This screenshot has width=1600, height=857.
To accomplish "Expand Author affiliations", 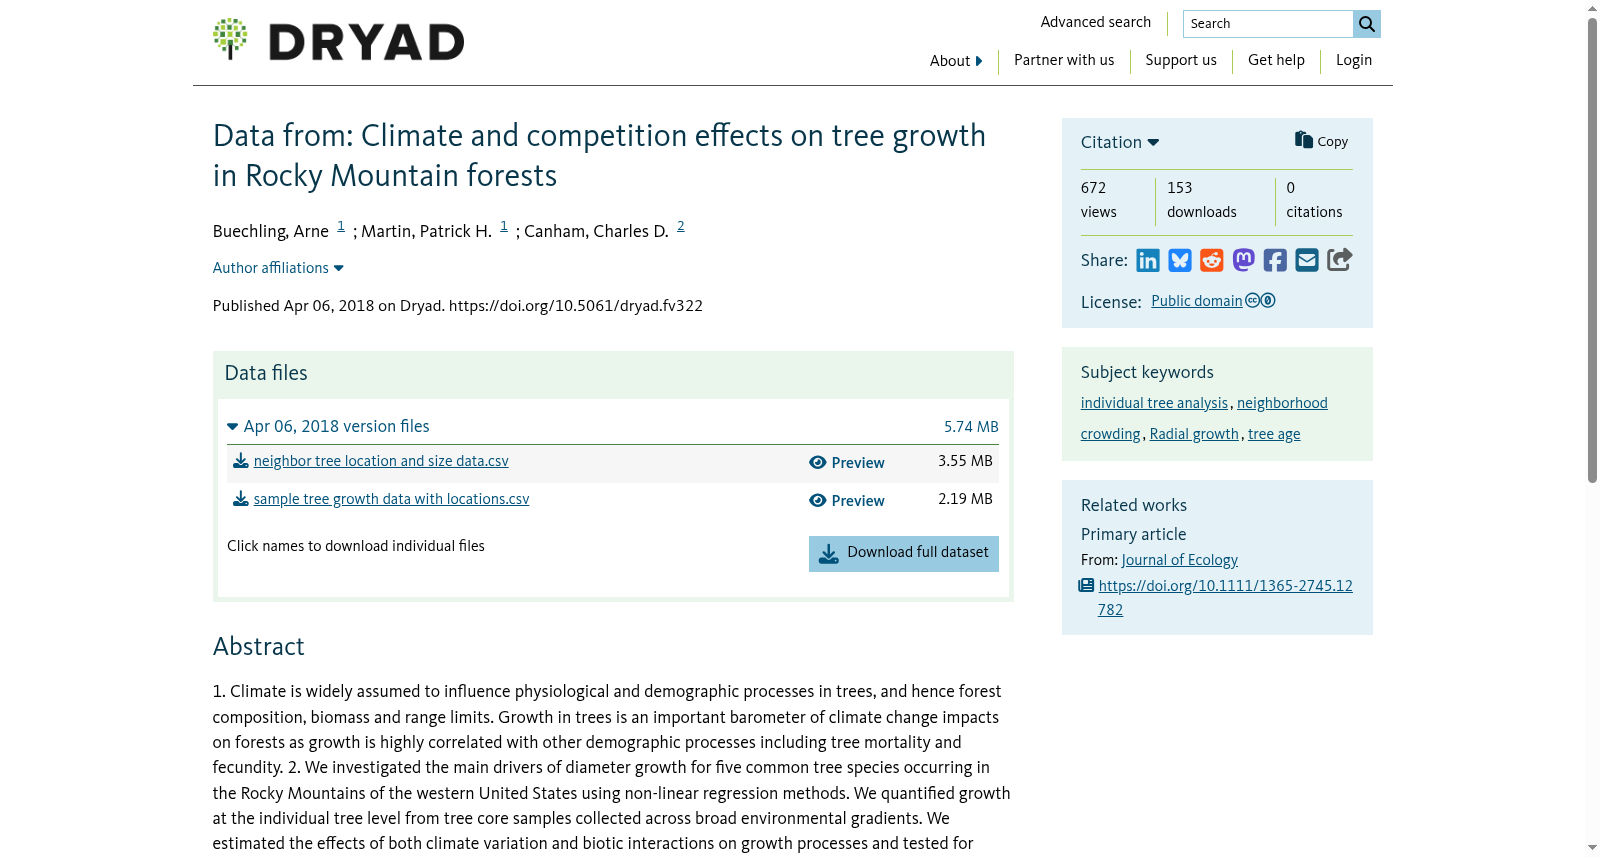I will [278, 268].
